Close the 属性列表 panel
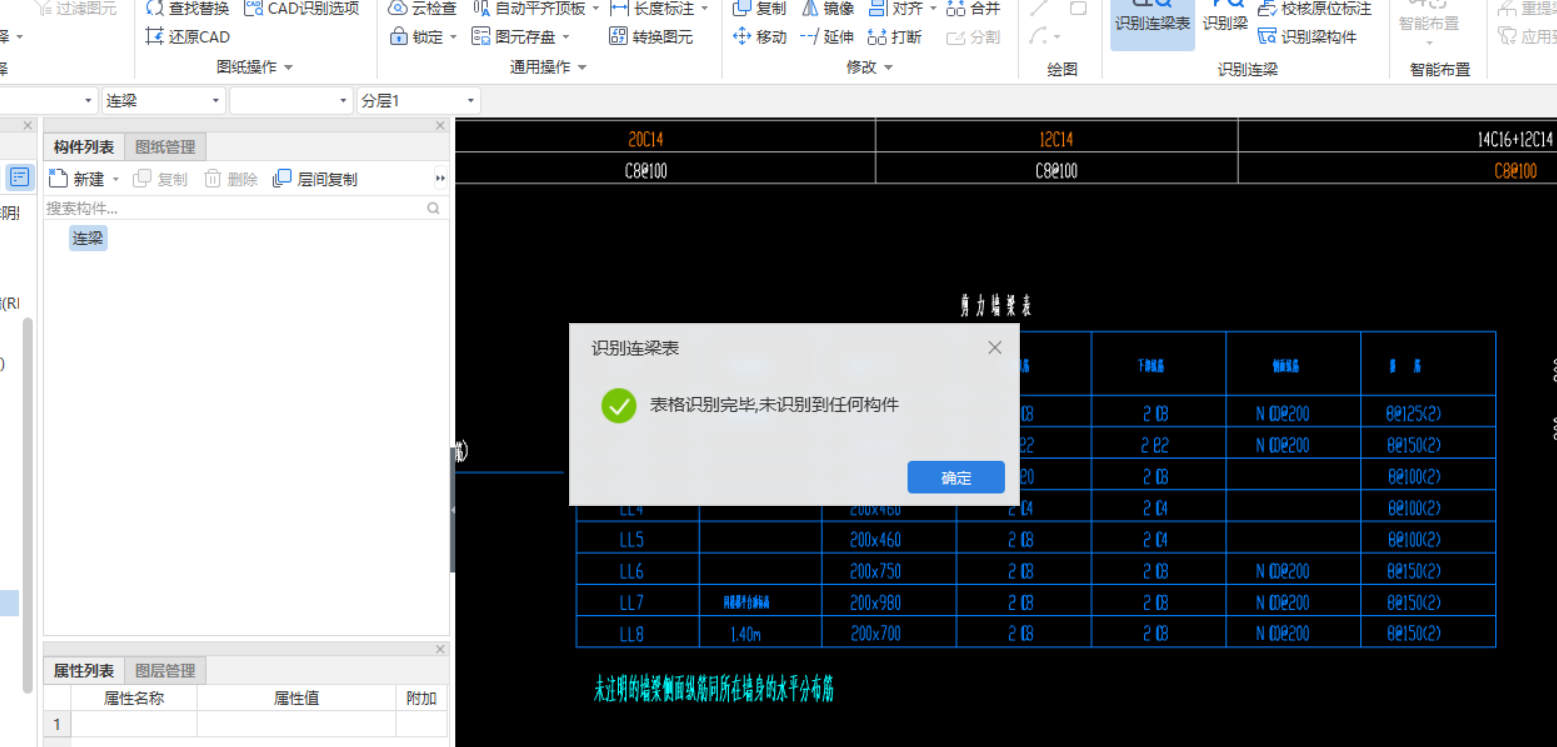Viewport: 1557px width, 747px height. [x=440, y=650]
